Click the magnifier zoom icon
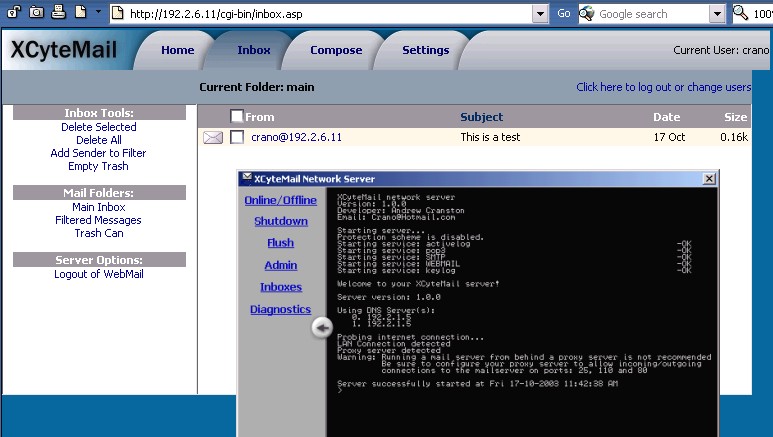The height and width of the screenshot is (437, 773). point(741,13)
